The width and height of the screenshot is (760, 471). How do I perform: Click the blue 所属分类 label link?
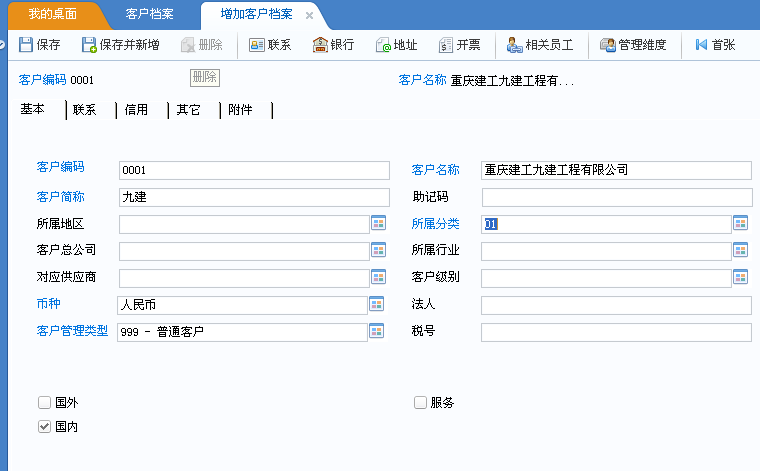tap(435, 224)
